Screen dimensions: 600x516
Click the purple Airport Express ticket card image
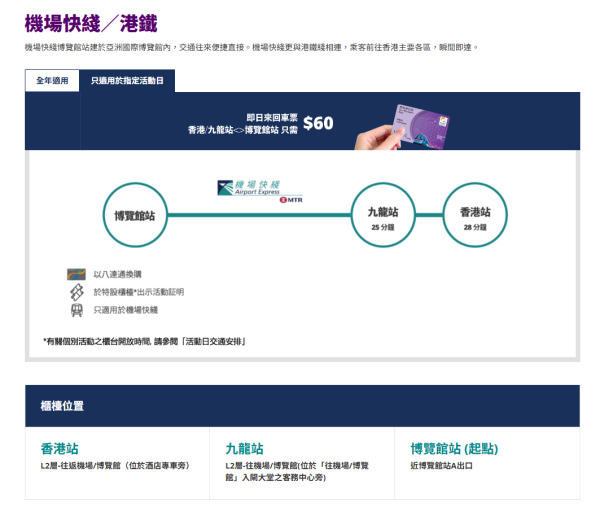click(x=420, y=127)
